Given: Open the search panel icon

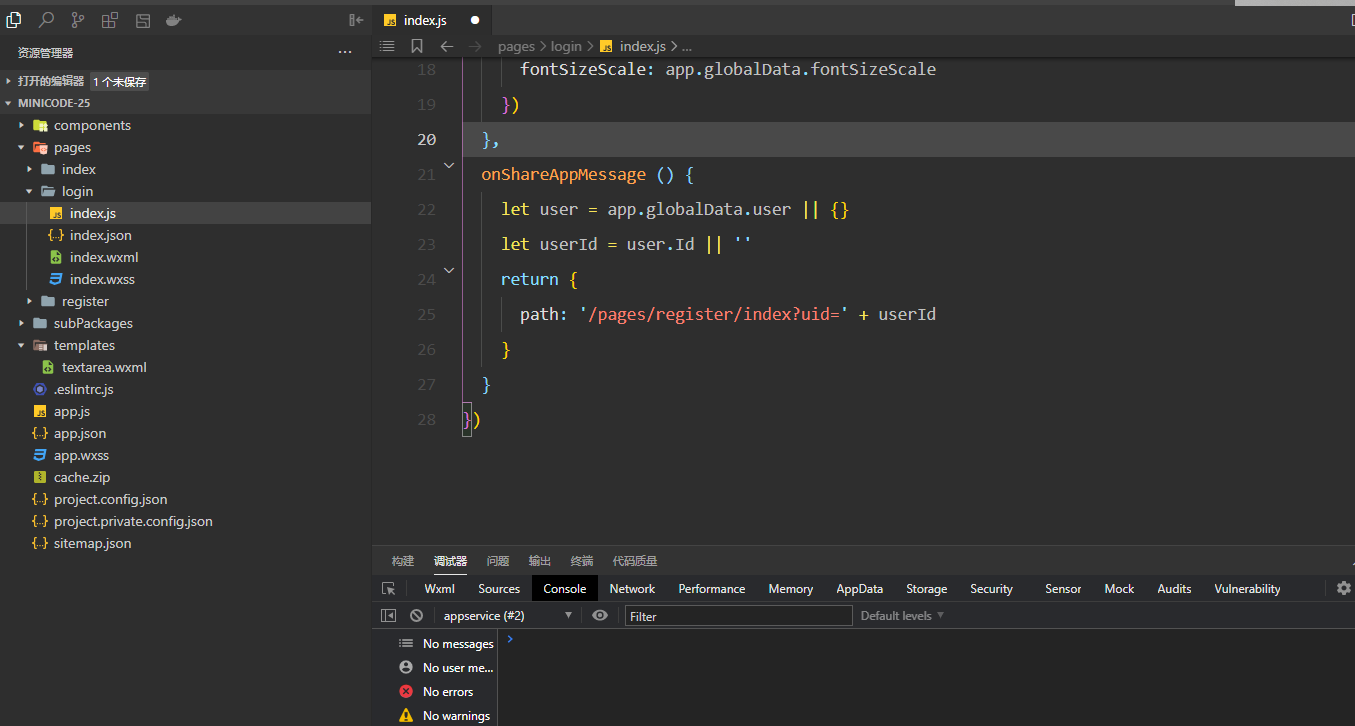Looking at the screenshot, I should pyautogui.click(x=46, y=20).
